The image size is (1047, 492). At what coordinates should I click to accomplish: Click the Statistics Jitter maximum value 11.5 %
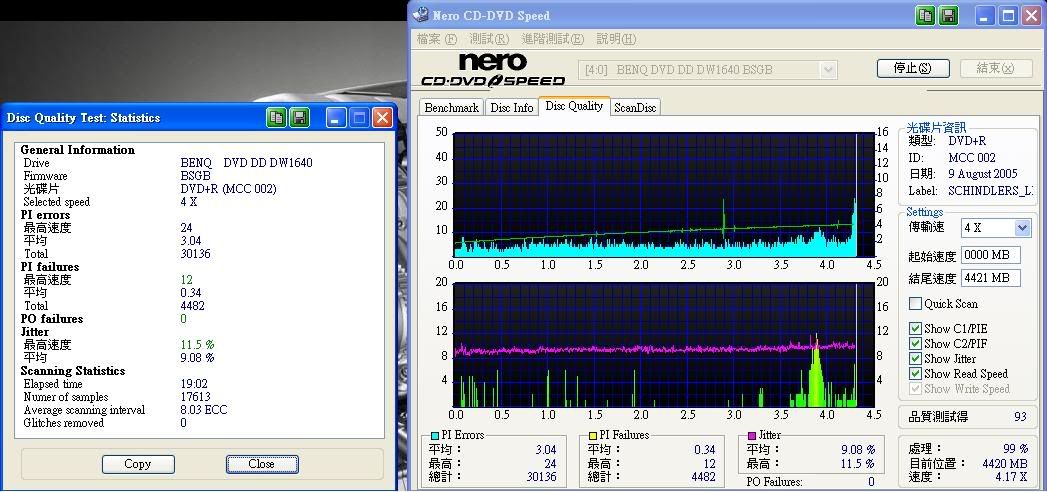pos(197,345)
